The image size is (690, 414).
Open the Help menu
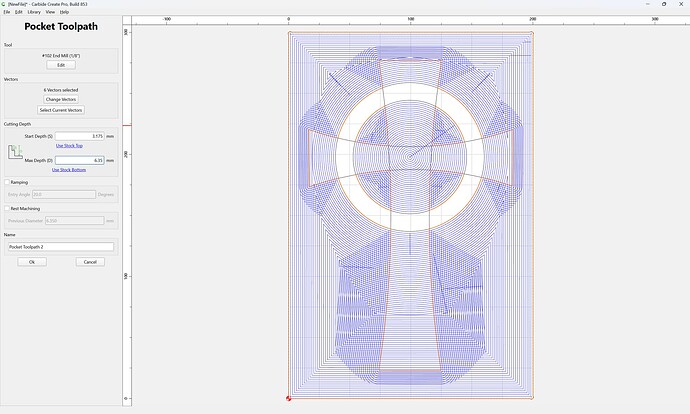(x=64, y=12)
